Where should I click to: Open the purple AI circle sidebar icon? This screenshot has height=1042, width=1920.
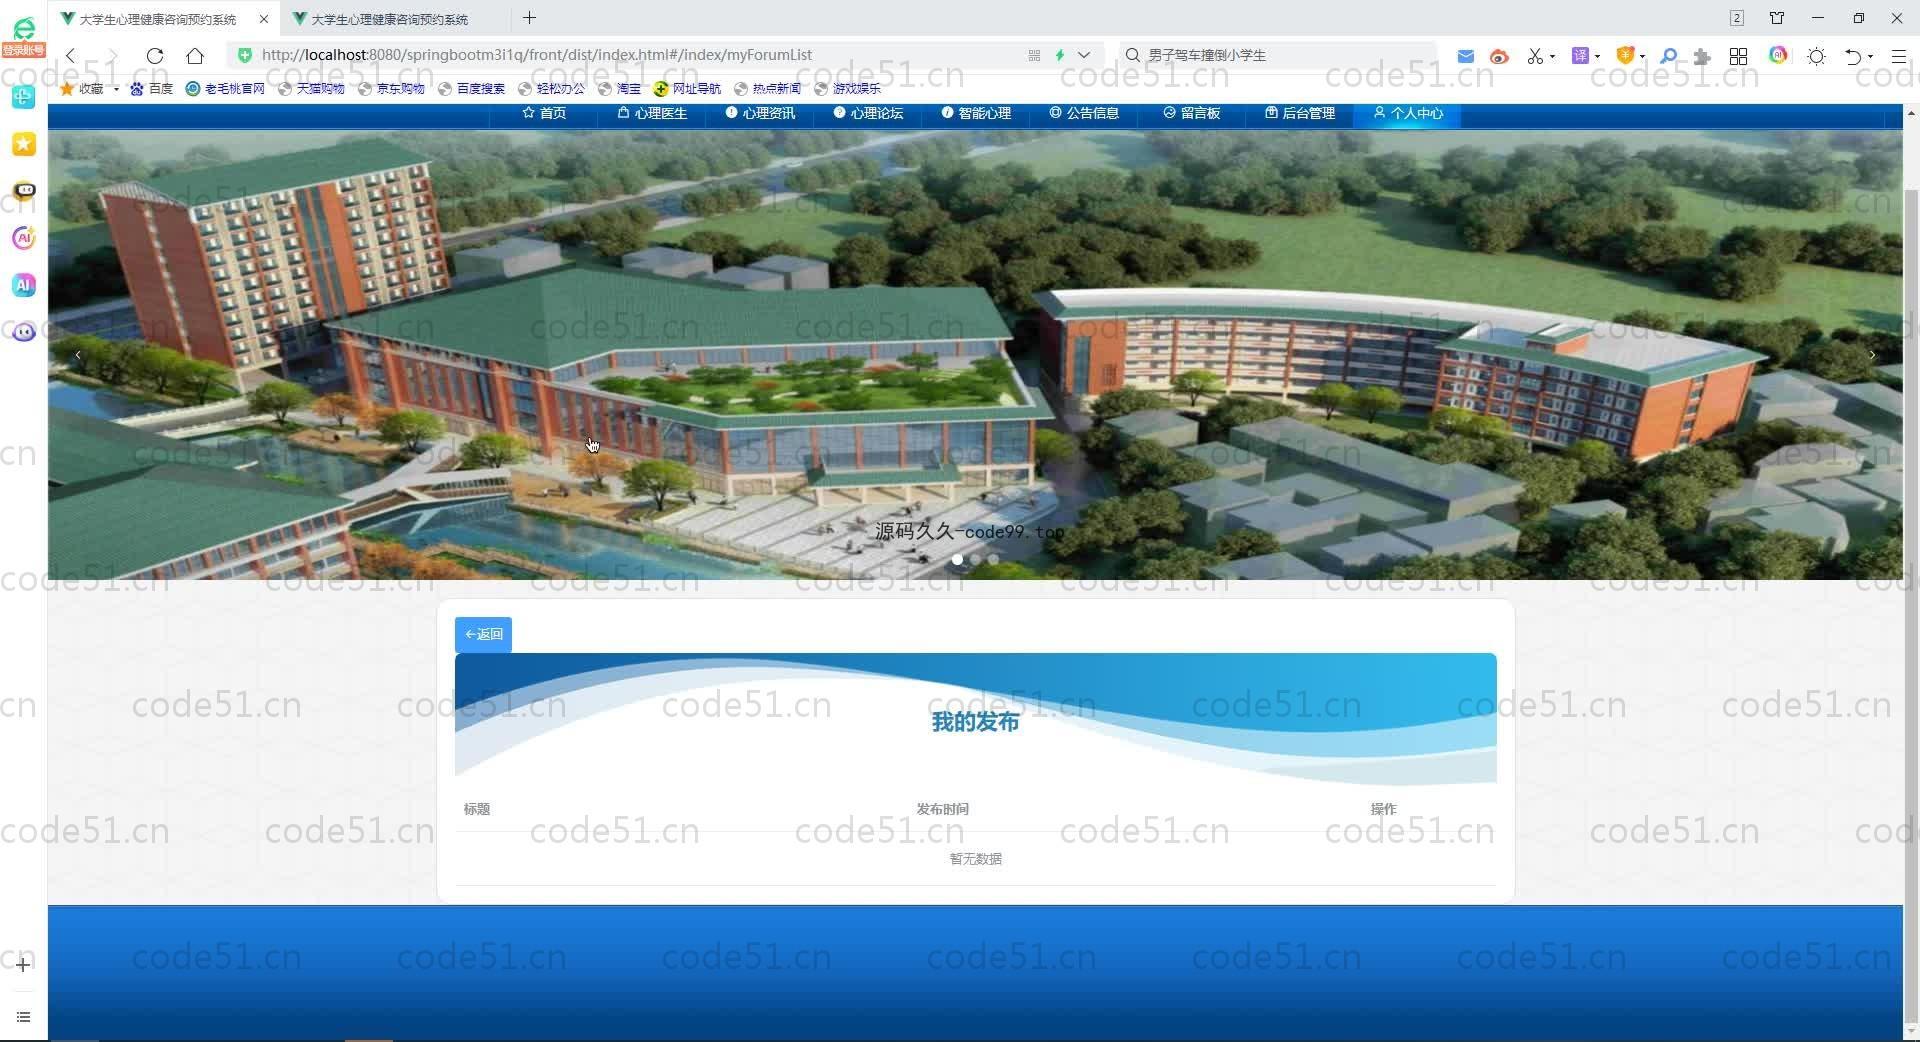(24, 238)
